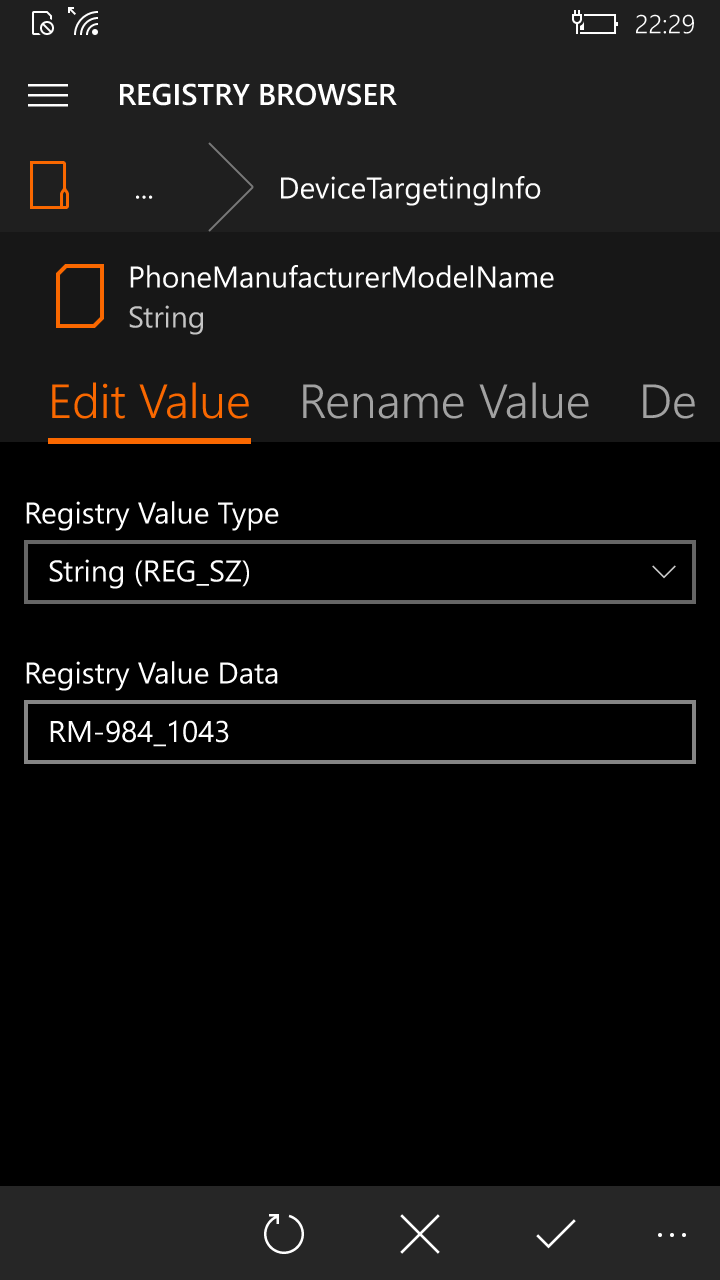
Task: Confirm changes with the checkmark icon
Action: [555, 1234]
